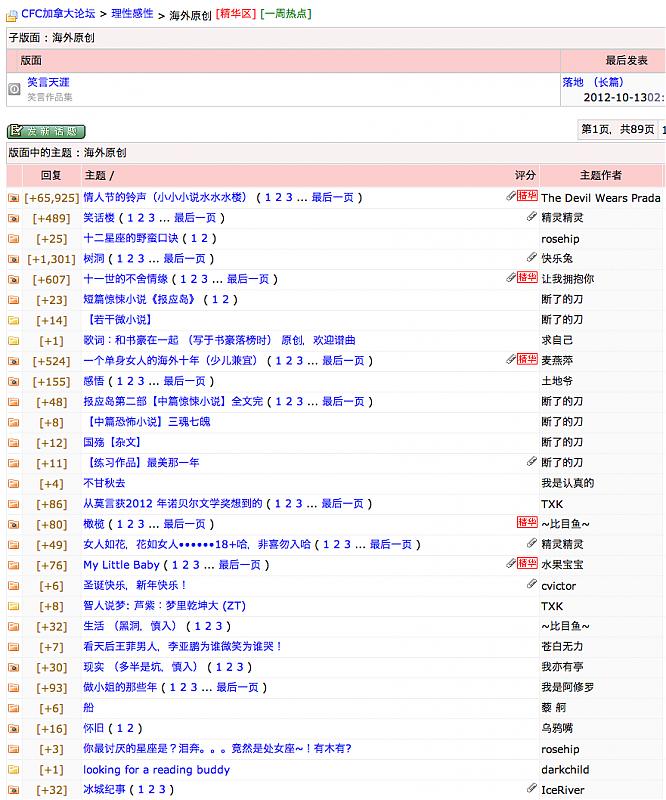The width and height of the screenshot is (666, 800).
Task: Click folder icon beside 树洞 thread
Action: point(14,259)
